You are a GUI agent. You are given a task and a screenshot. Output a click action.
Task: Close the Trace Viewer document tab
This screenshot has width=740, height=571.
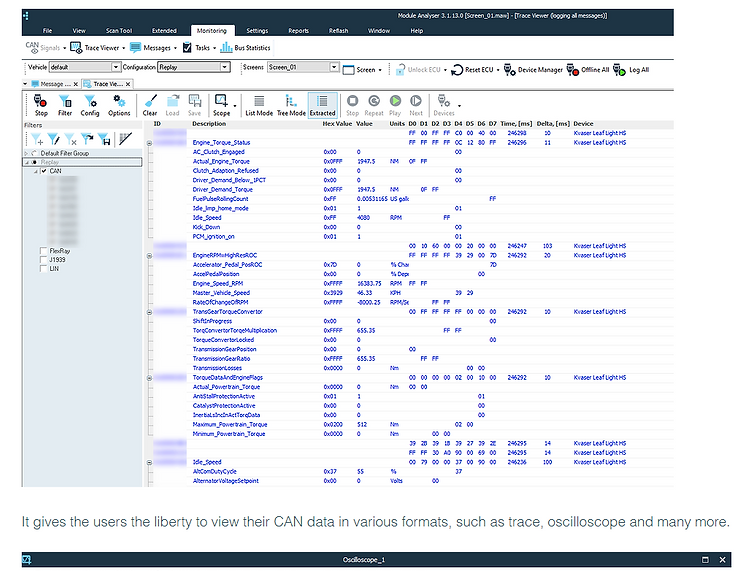point(128,84)
